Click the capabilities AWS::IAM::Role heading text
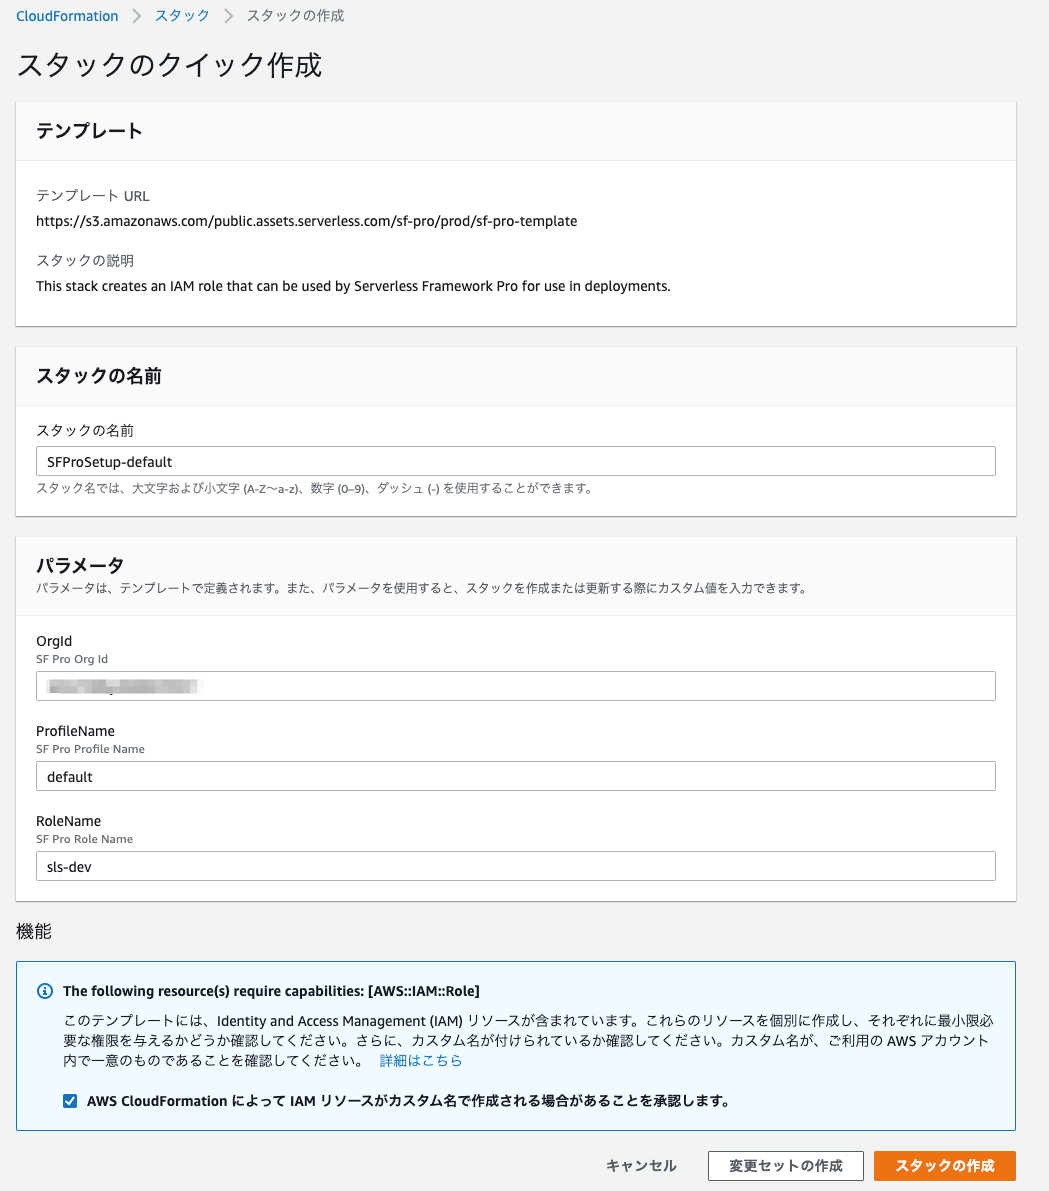Image resolution: width=1049 pixels, height=1191 pixels. (271, 990)
